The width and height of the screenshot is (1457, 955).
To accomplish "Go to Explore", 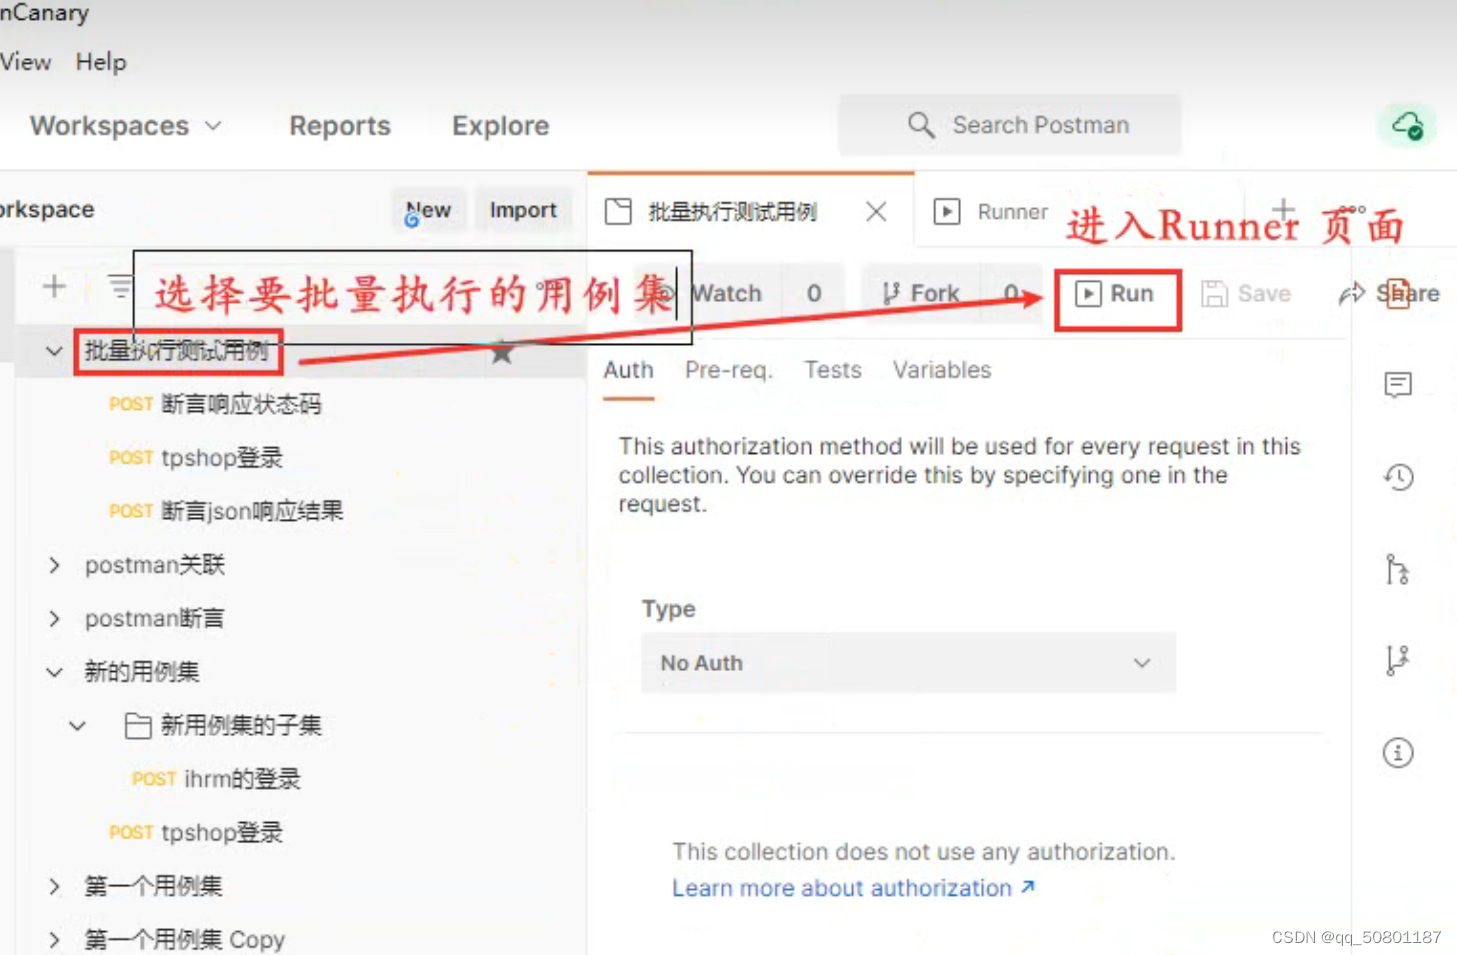I will [500, 126].
